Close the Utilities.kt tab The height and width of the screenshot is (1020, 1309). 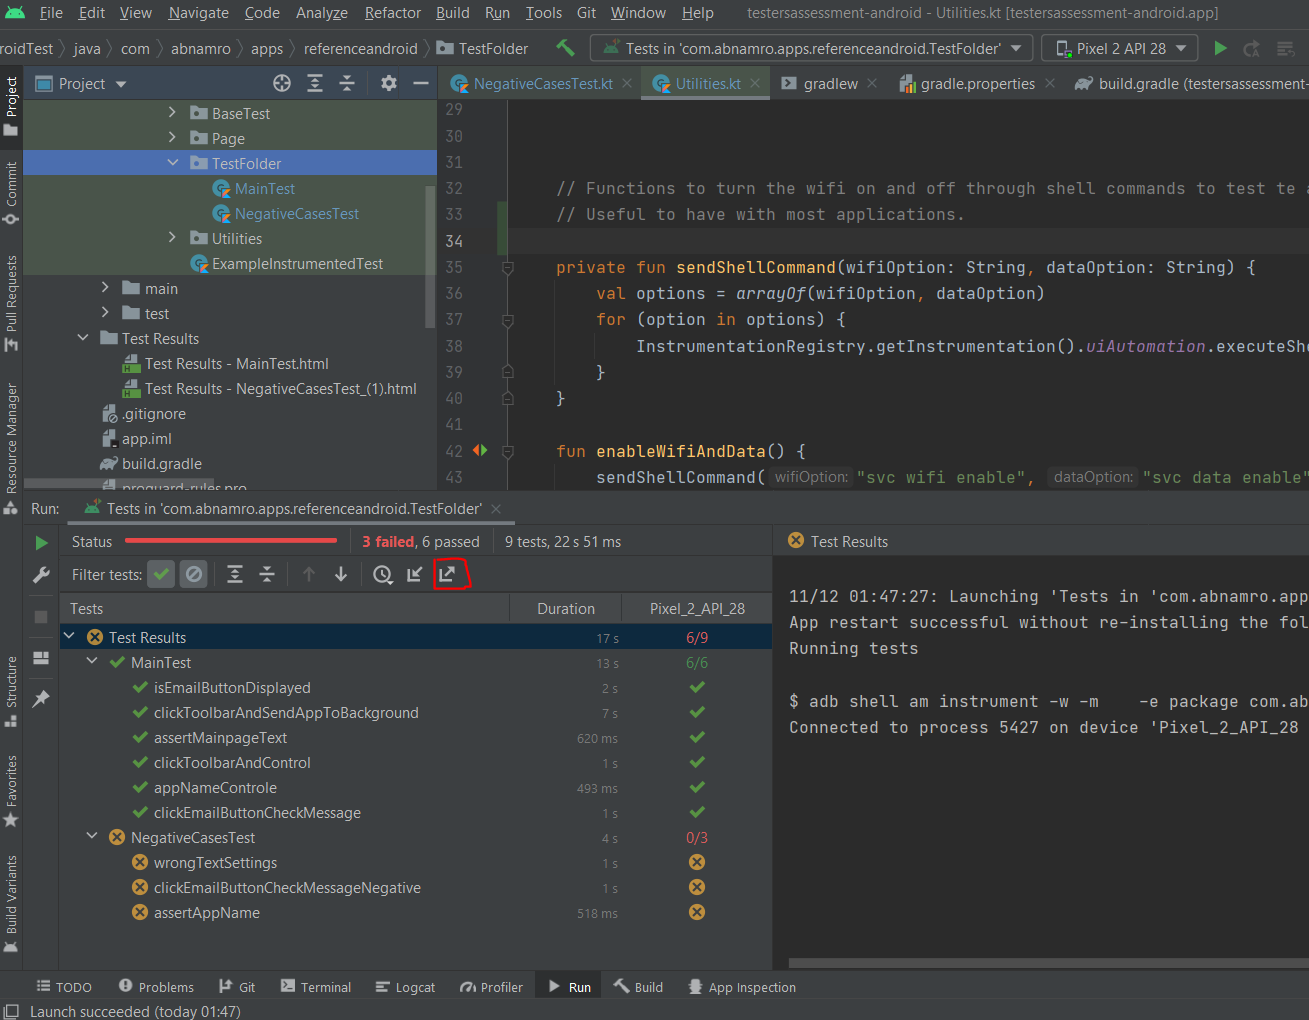755,84
